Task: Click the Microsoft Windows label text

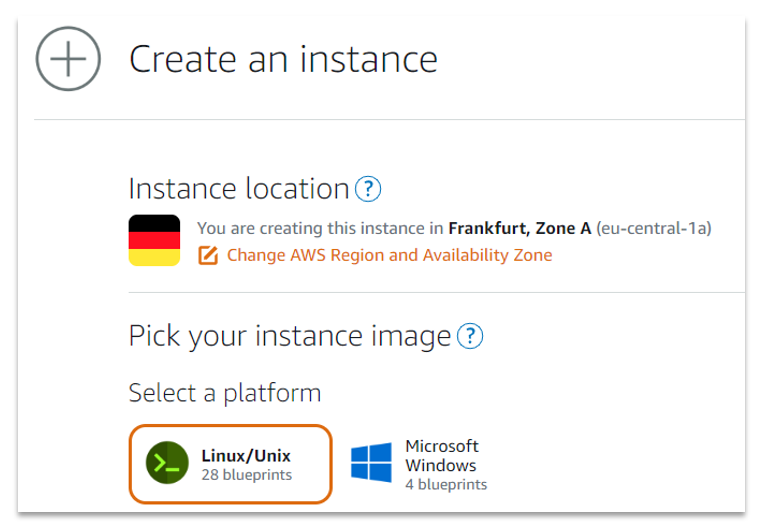Action: [441, 455]
